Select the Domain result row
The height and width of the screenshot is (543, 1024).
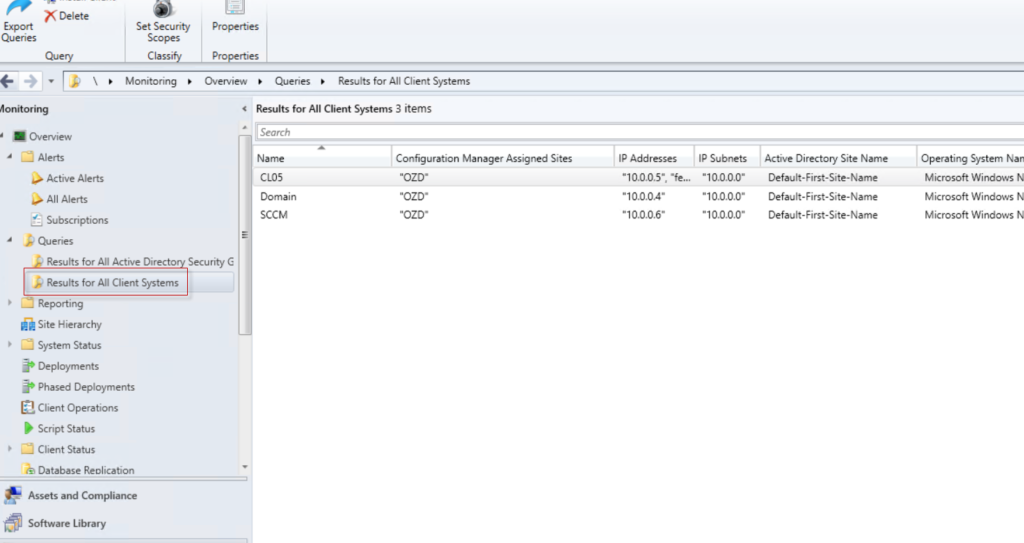(x=639, y=196)
